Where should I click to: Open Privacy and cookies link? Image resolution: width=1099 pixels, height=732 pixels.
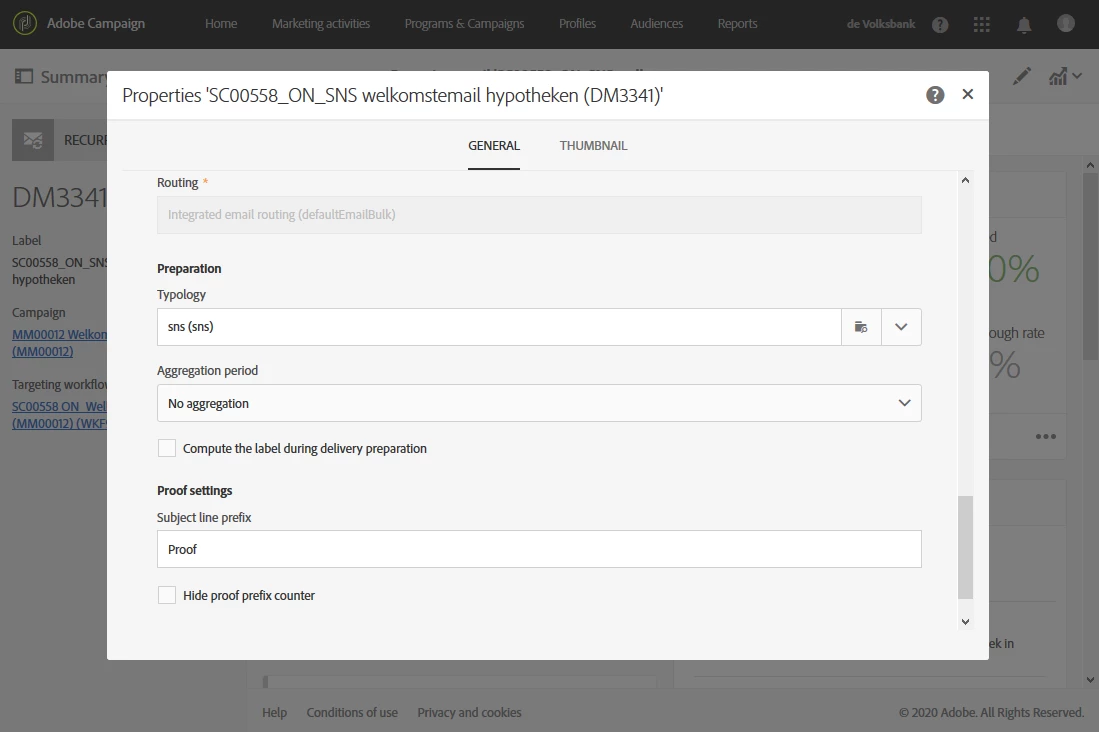469,712
